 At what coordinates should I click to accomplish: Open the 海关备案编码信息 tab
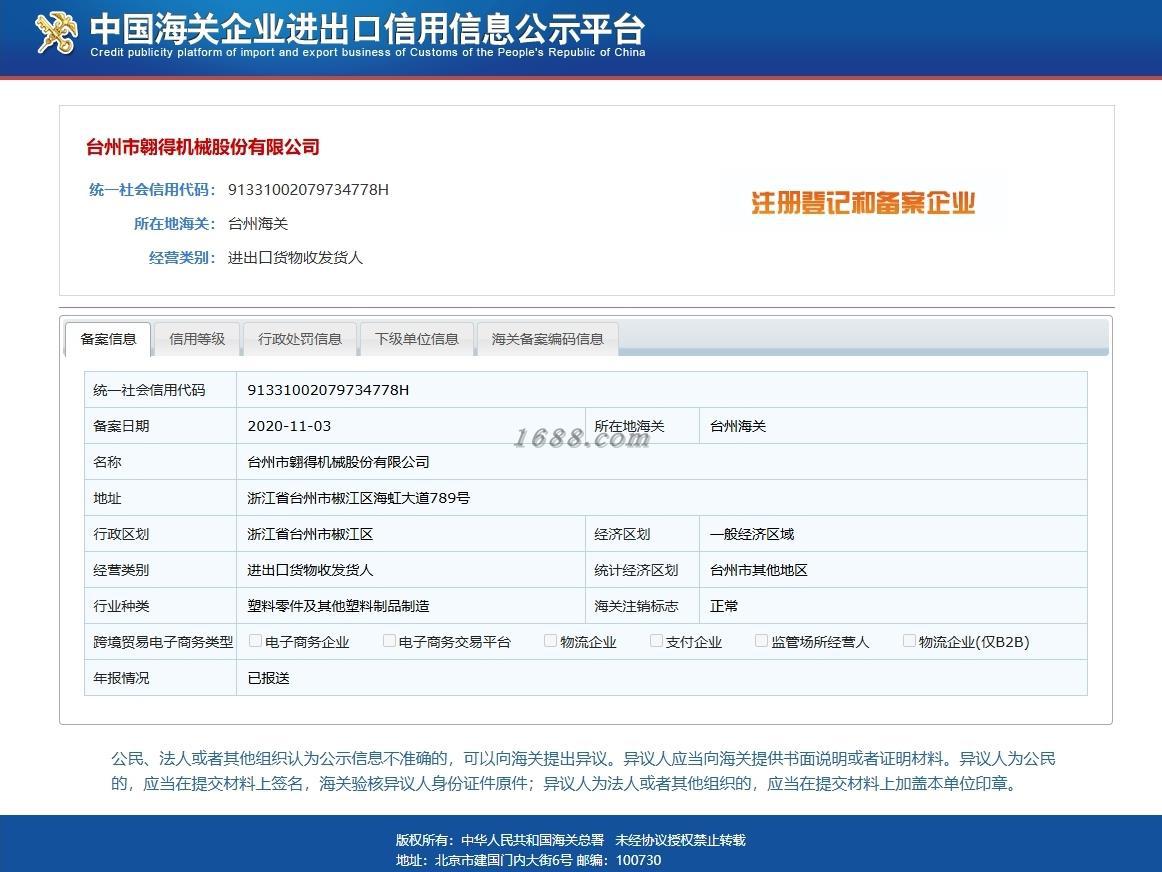(548, 339)
